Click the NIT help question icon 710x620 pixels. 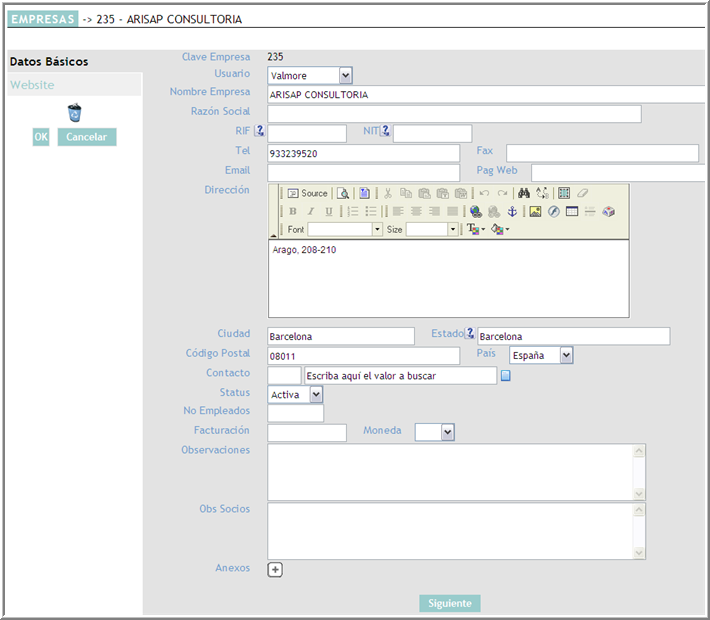[x=385, y=131]
